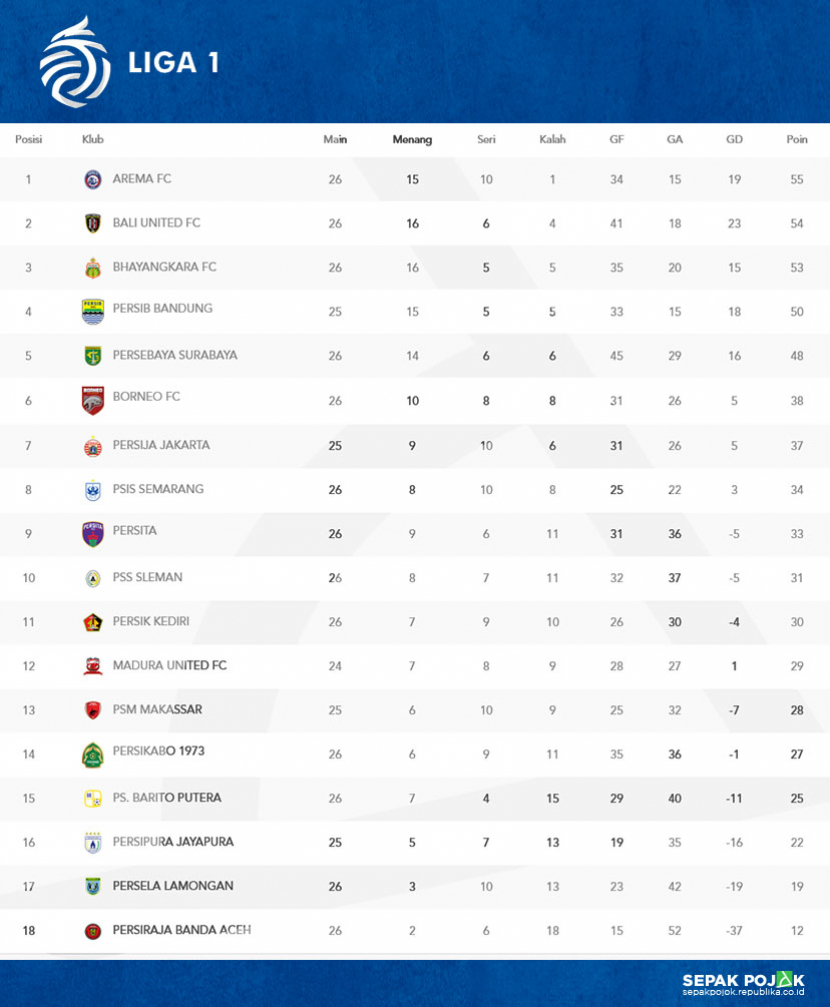
Task: Click the Persiraja Banda Aceh crest
Action: (x=93, y=931)
